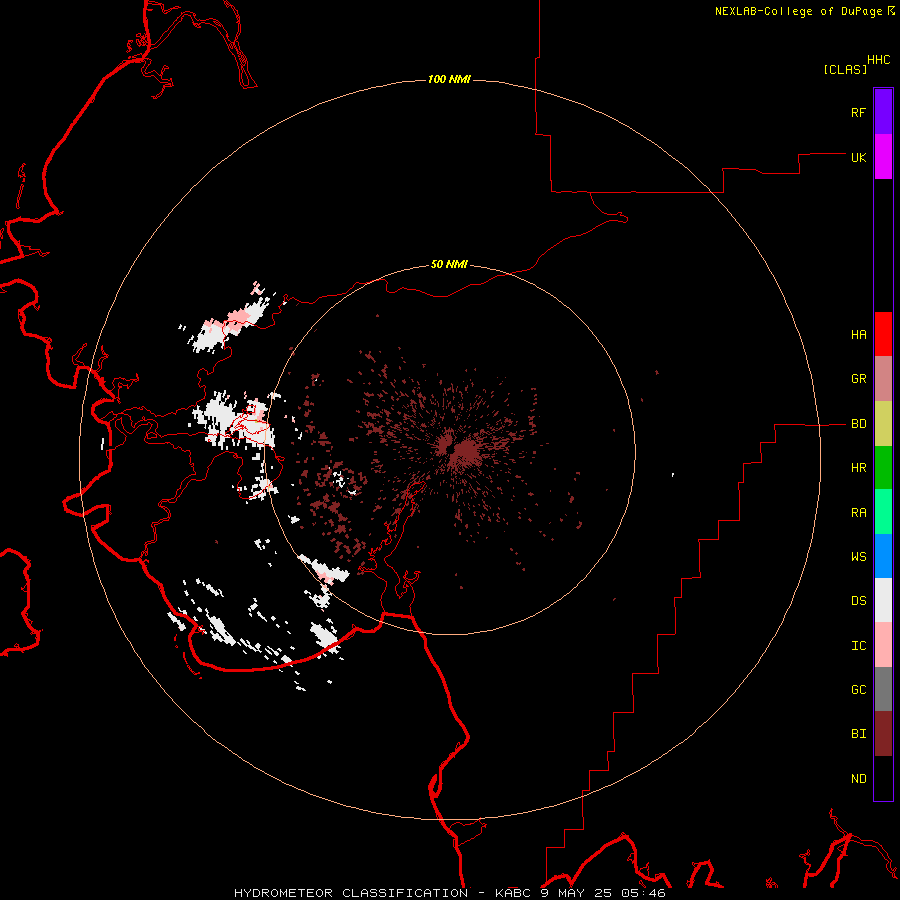
Task: Click the ND black legend color swatch
Action: tap(883, 778)
